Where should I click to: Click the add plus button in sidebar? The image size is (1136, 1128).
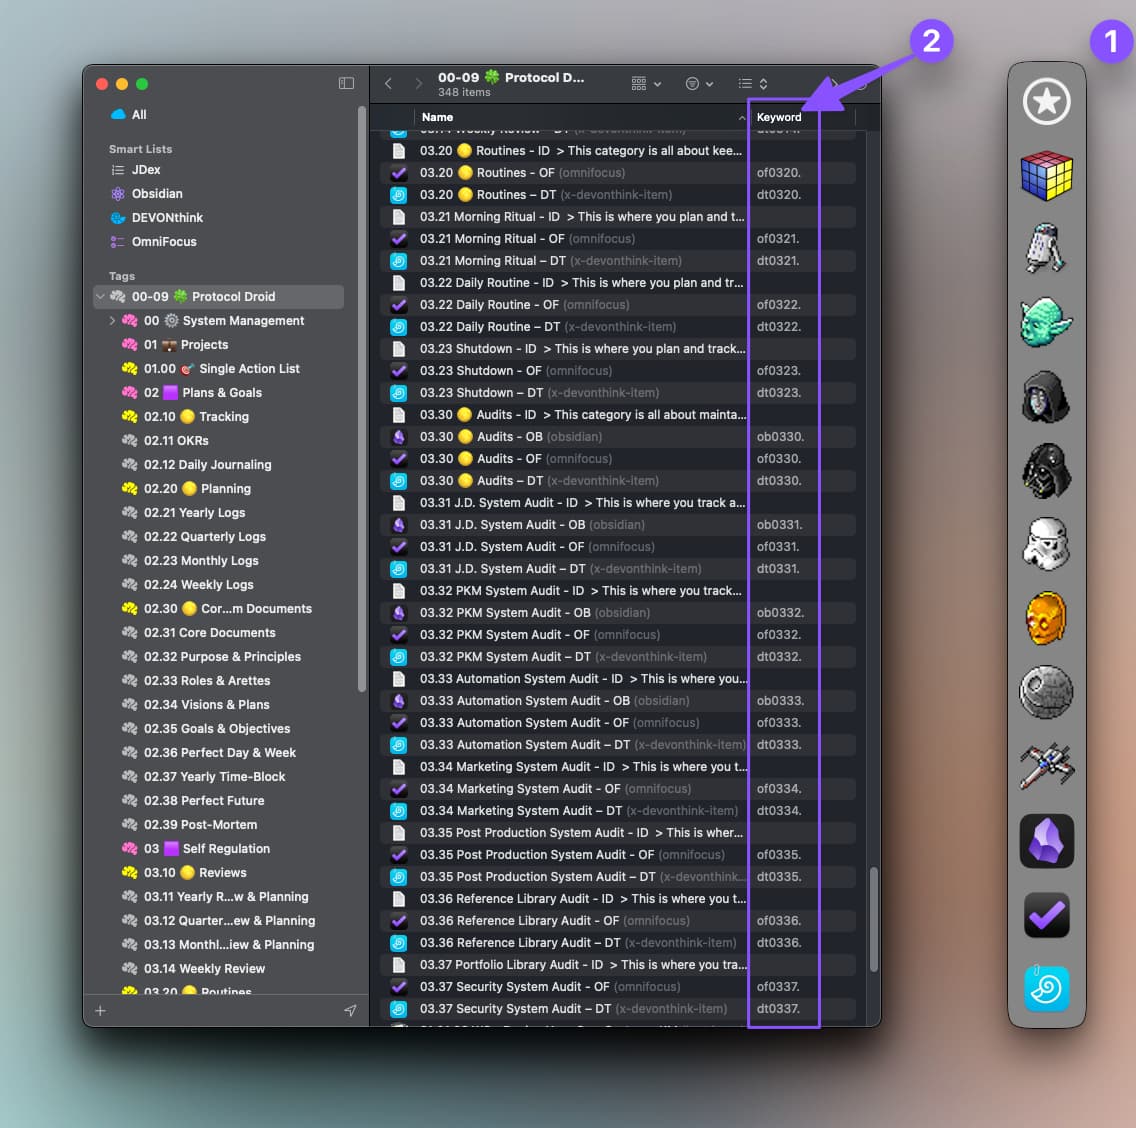(x=100, y=1011)
